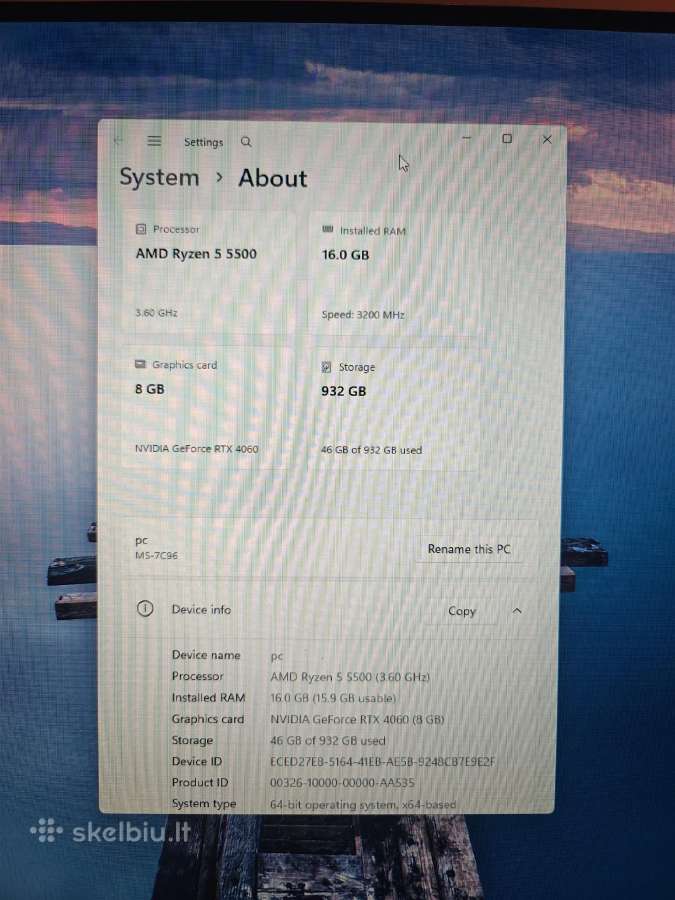The width and height of the screenshot is (675, 900).
Task: Click the 16.0 GB installed RAM value
Action: [346, 255]
